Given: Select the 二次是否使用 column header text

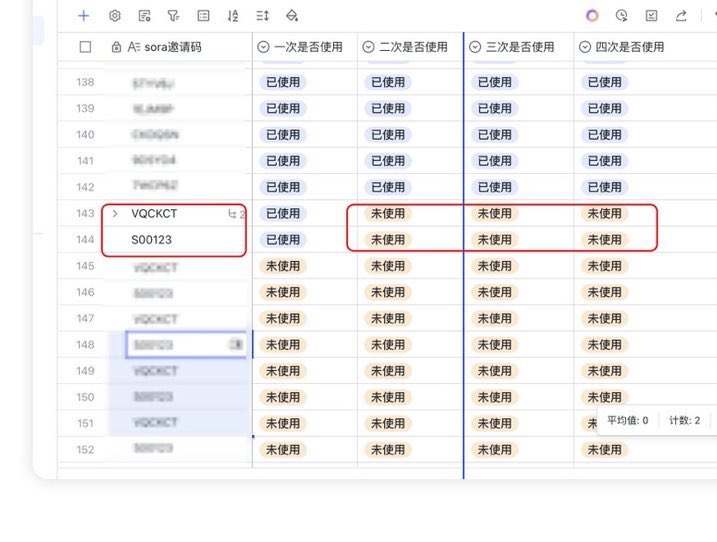Looking at the screenshot, I should tap(413, 47).
